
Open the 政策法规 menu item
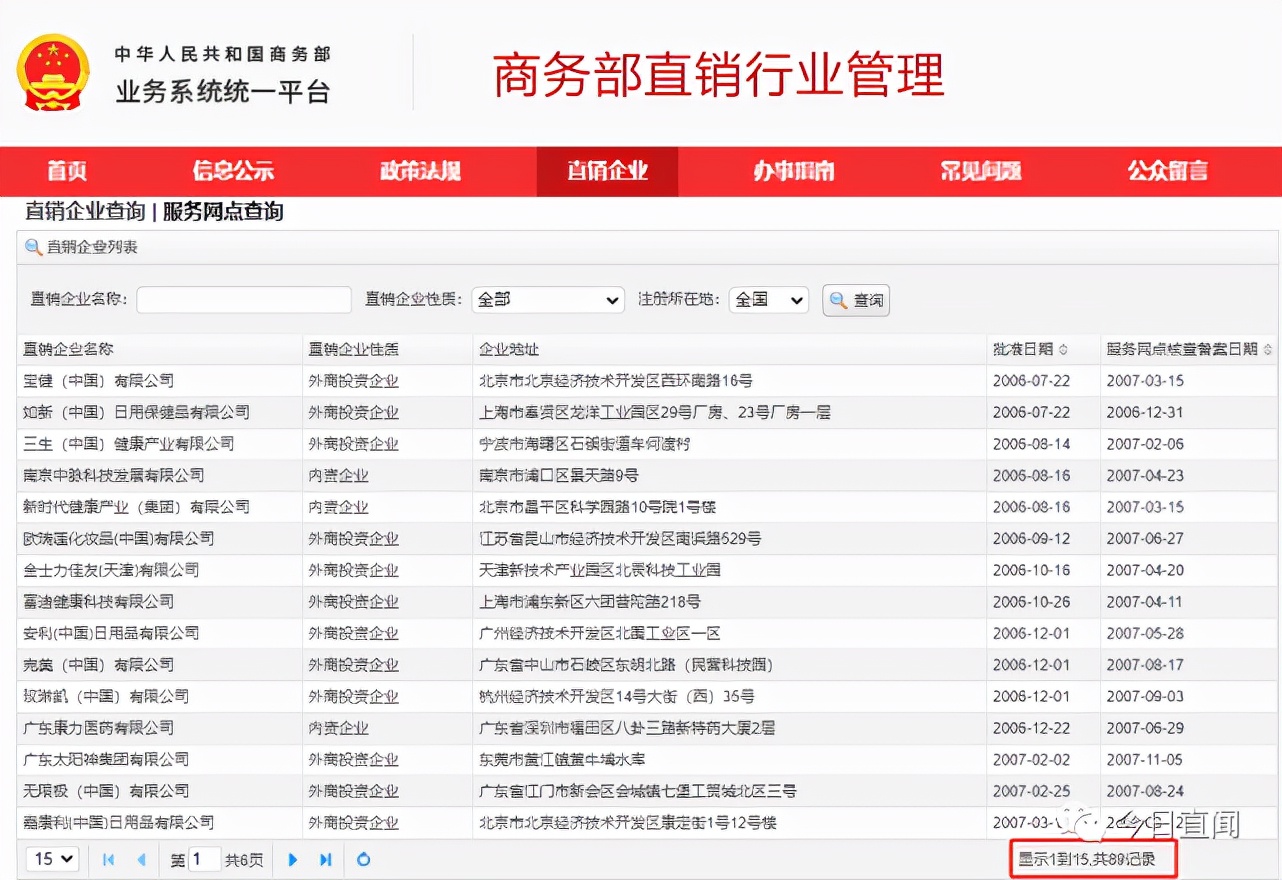pos(420,171)
